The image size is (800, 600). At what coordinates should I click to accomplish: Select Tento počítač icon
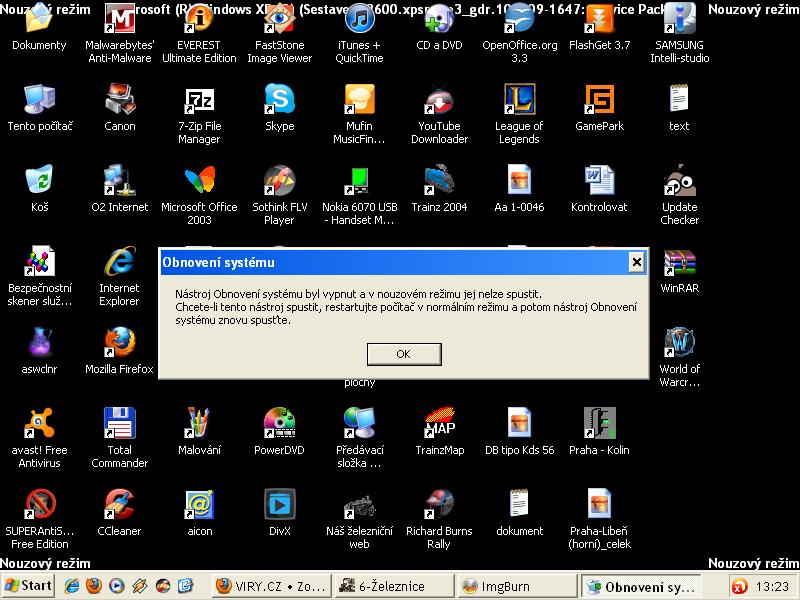39,99
